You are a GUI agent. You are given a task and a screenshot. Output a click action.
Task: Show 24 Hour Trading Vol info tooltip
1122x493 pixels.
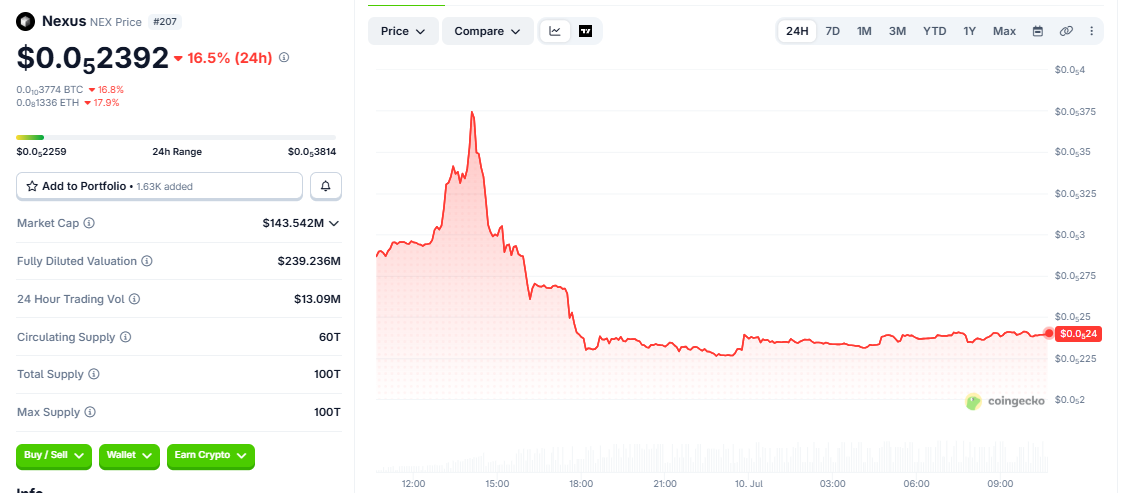coord(134,299)
